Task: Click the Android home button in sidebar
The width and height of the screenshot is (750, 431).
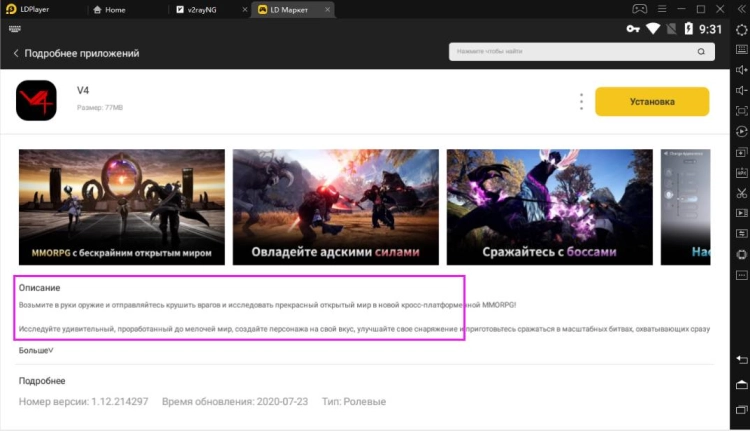Action: click(741, 385)
